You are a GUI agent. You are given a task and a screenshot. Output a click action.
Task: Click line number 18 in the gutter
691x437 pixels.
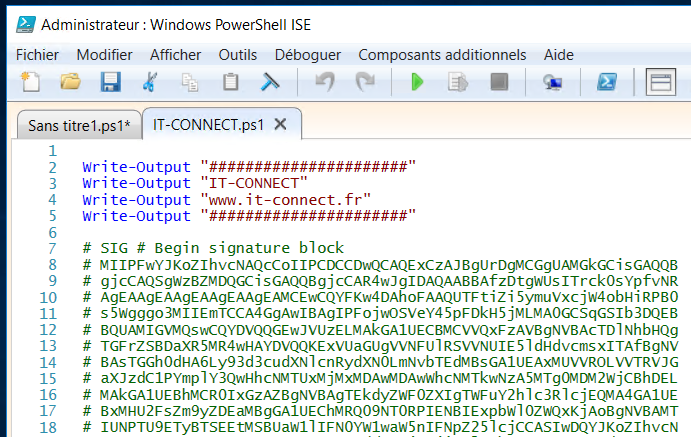point(48,427)
